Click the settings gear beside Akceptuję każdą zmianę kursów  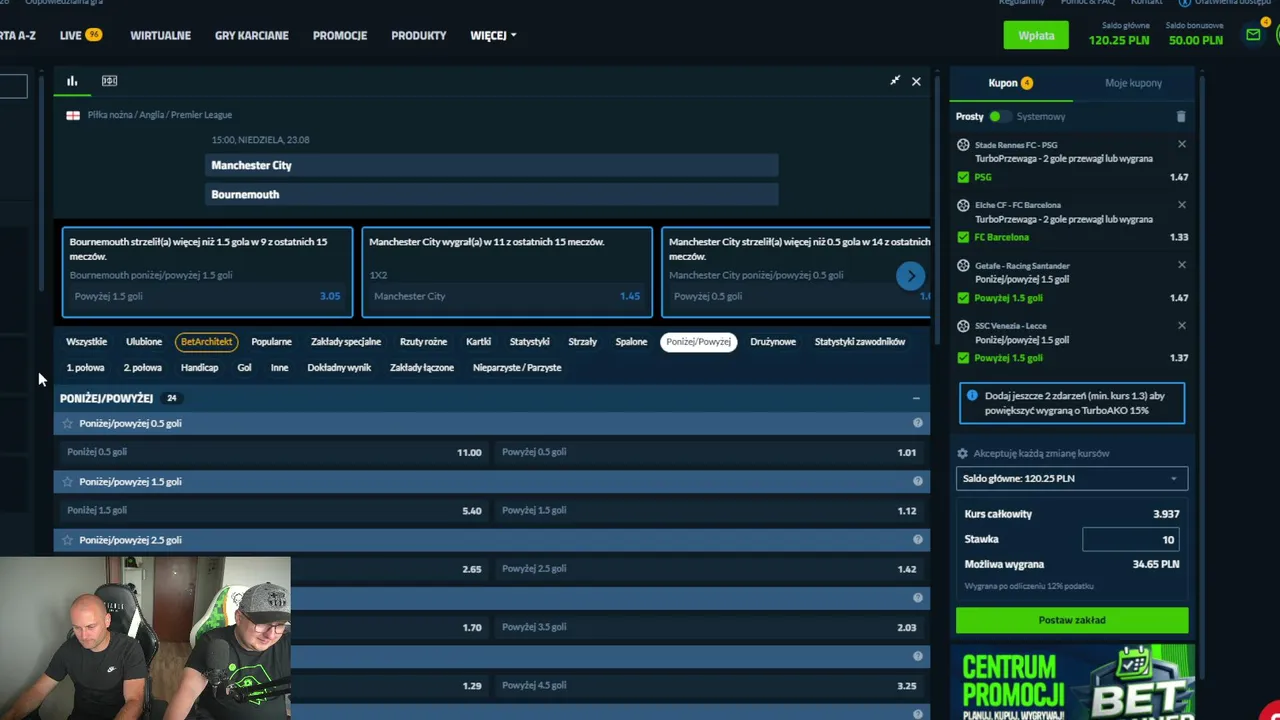[x=963, y=453]
